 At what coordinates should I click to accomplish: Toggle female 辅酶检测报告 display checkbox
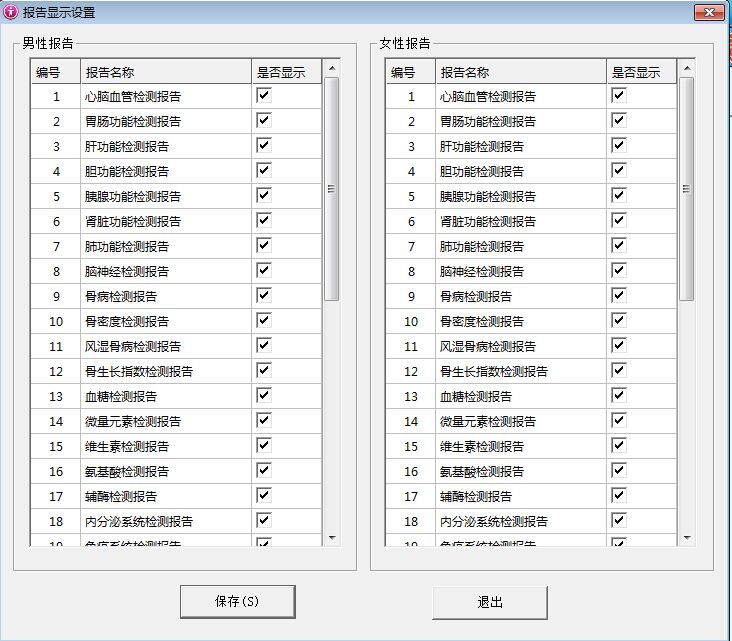[619, 495]
